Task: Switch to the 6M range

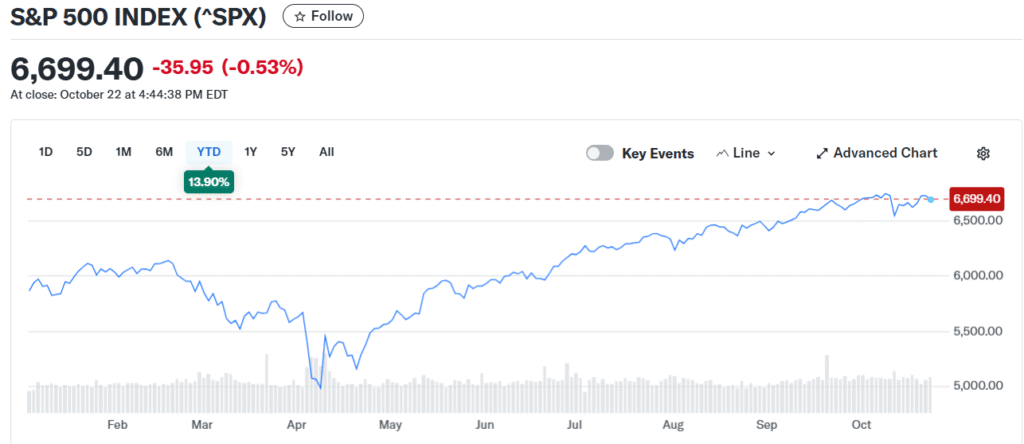Action: (x=164, y=152)
